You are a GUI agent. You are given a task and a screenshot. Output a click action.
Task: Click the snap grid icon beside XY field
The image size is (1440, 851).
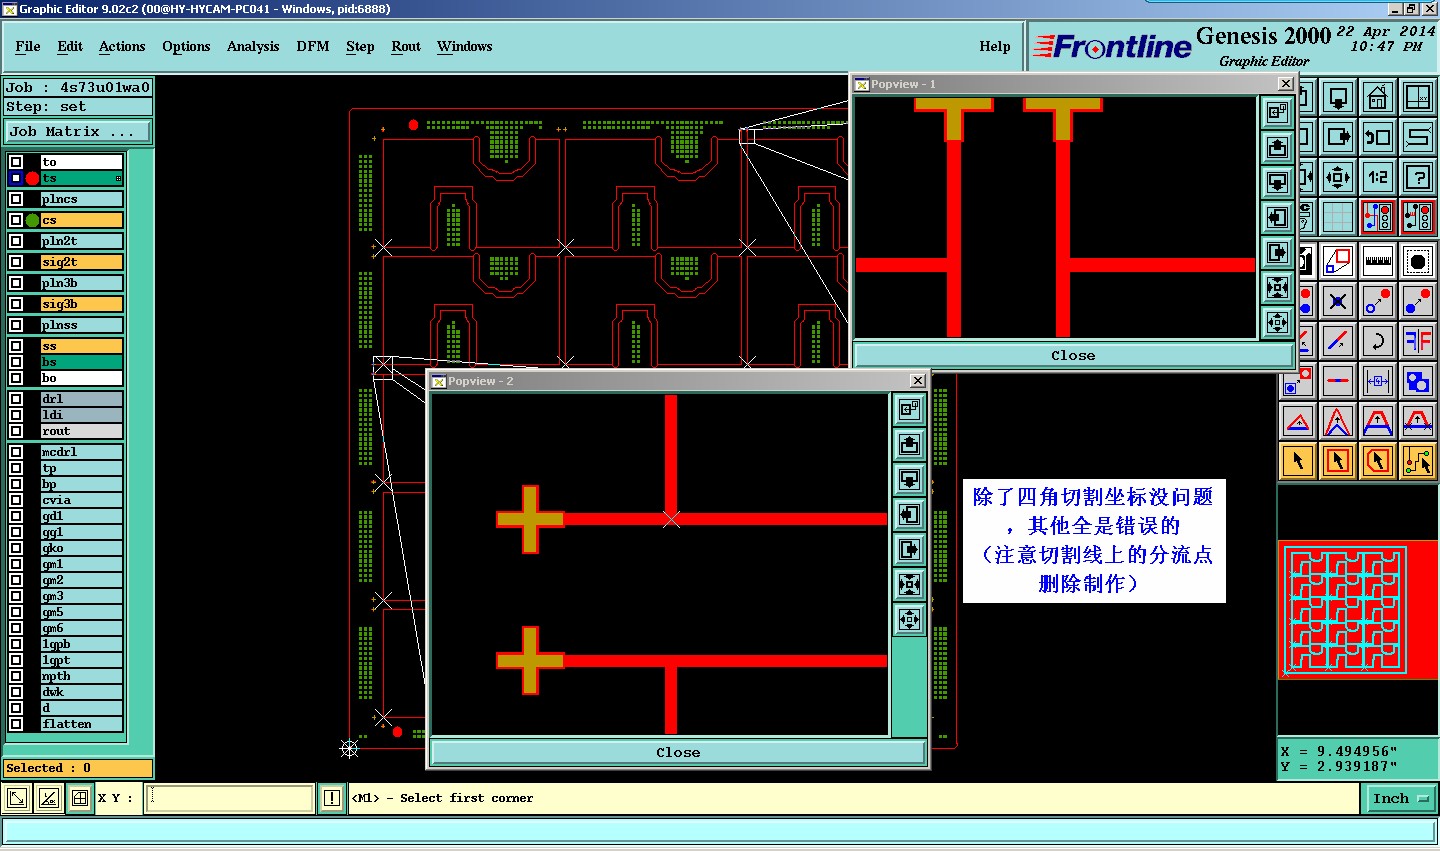[79, 798]
